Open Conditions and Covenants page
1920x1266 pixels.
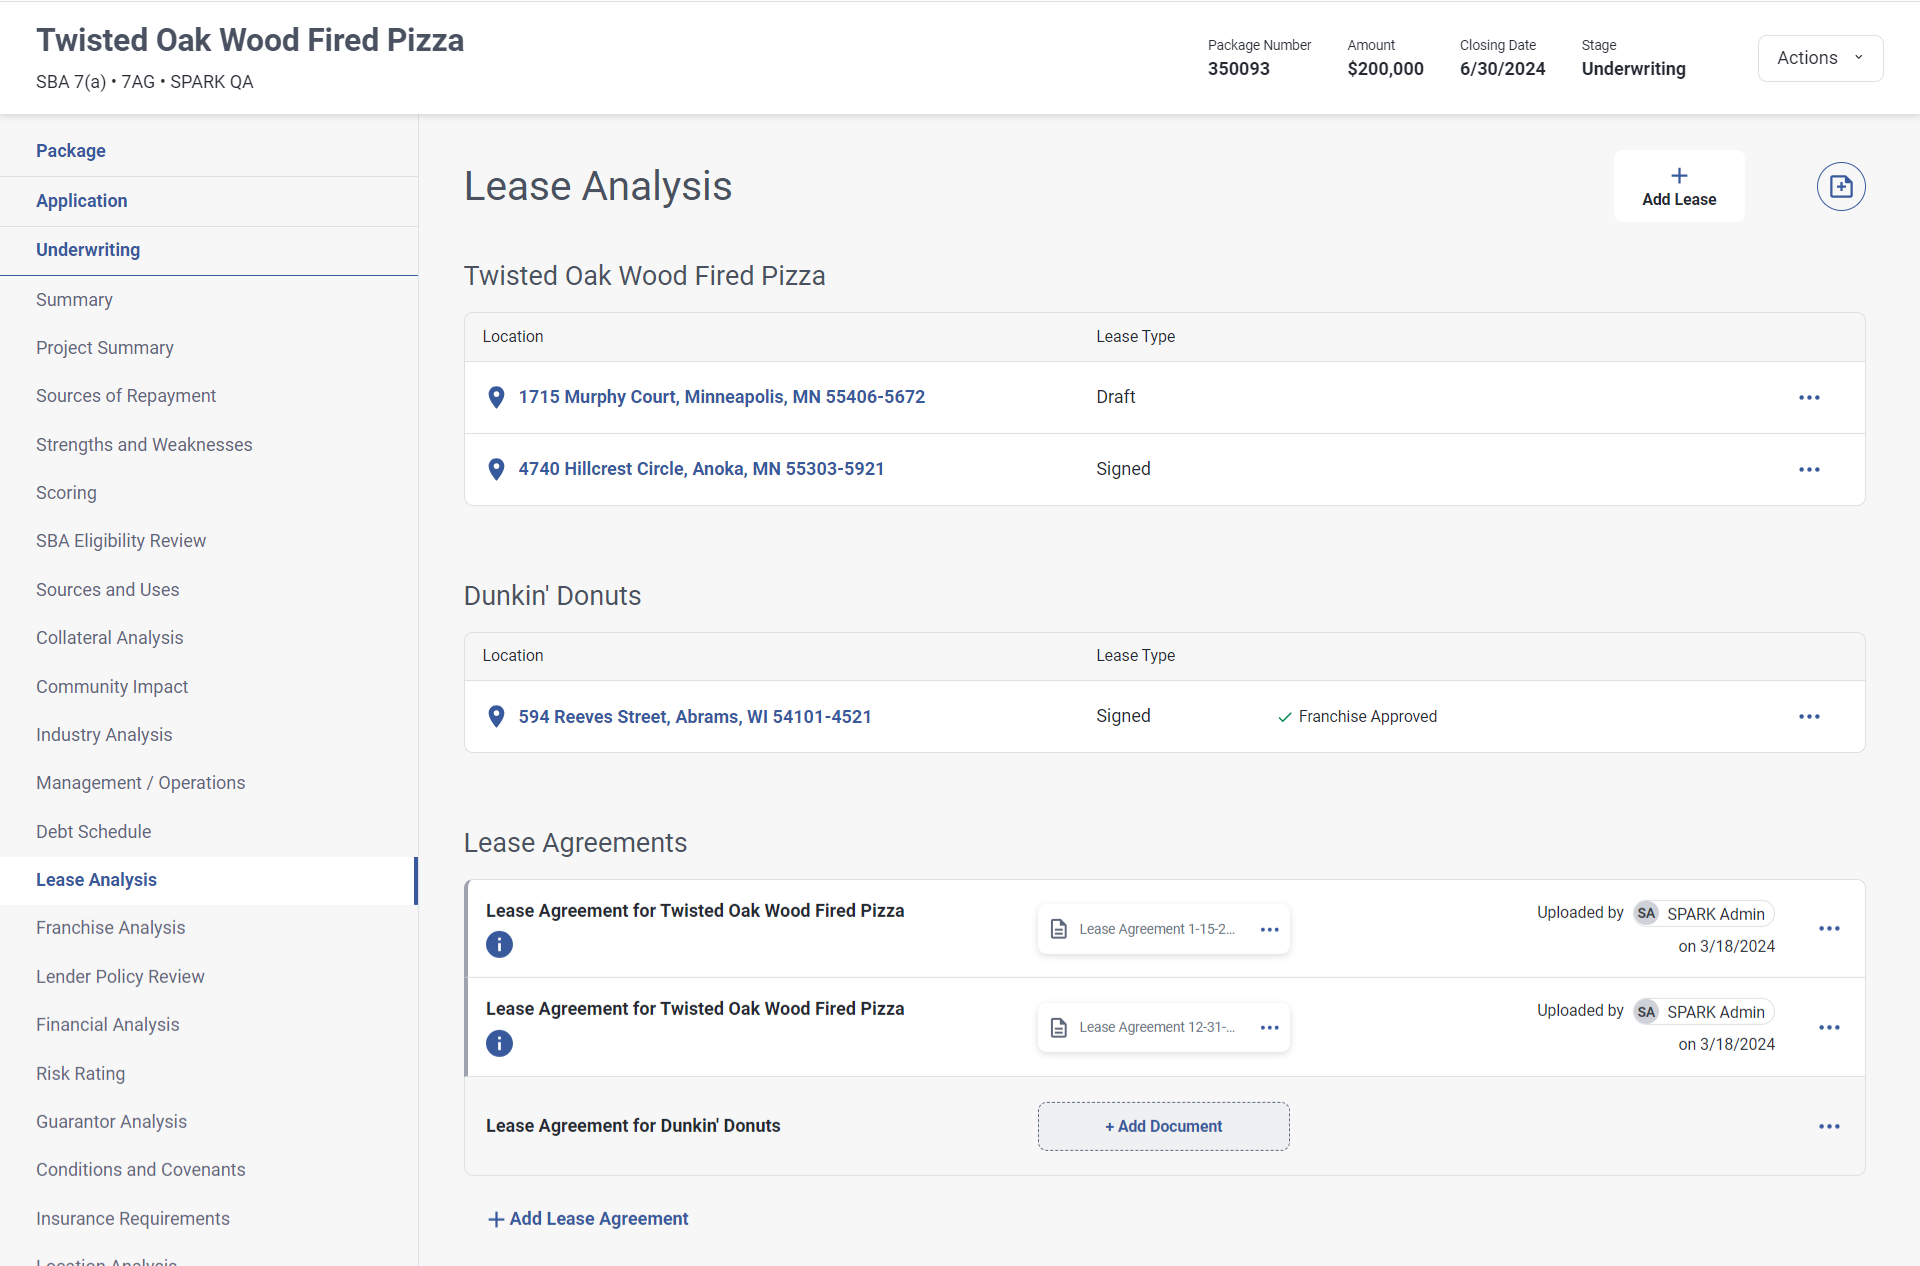pyautogui.click(x=141, y=1170)
